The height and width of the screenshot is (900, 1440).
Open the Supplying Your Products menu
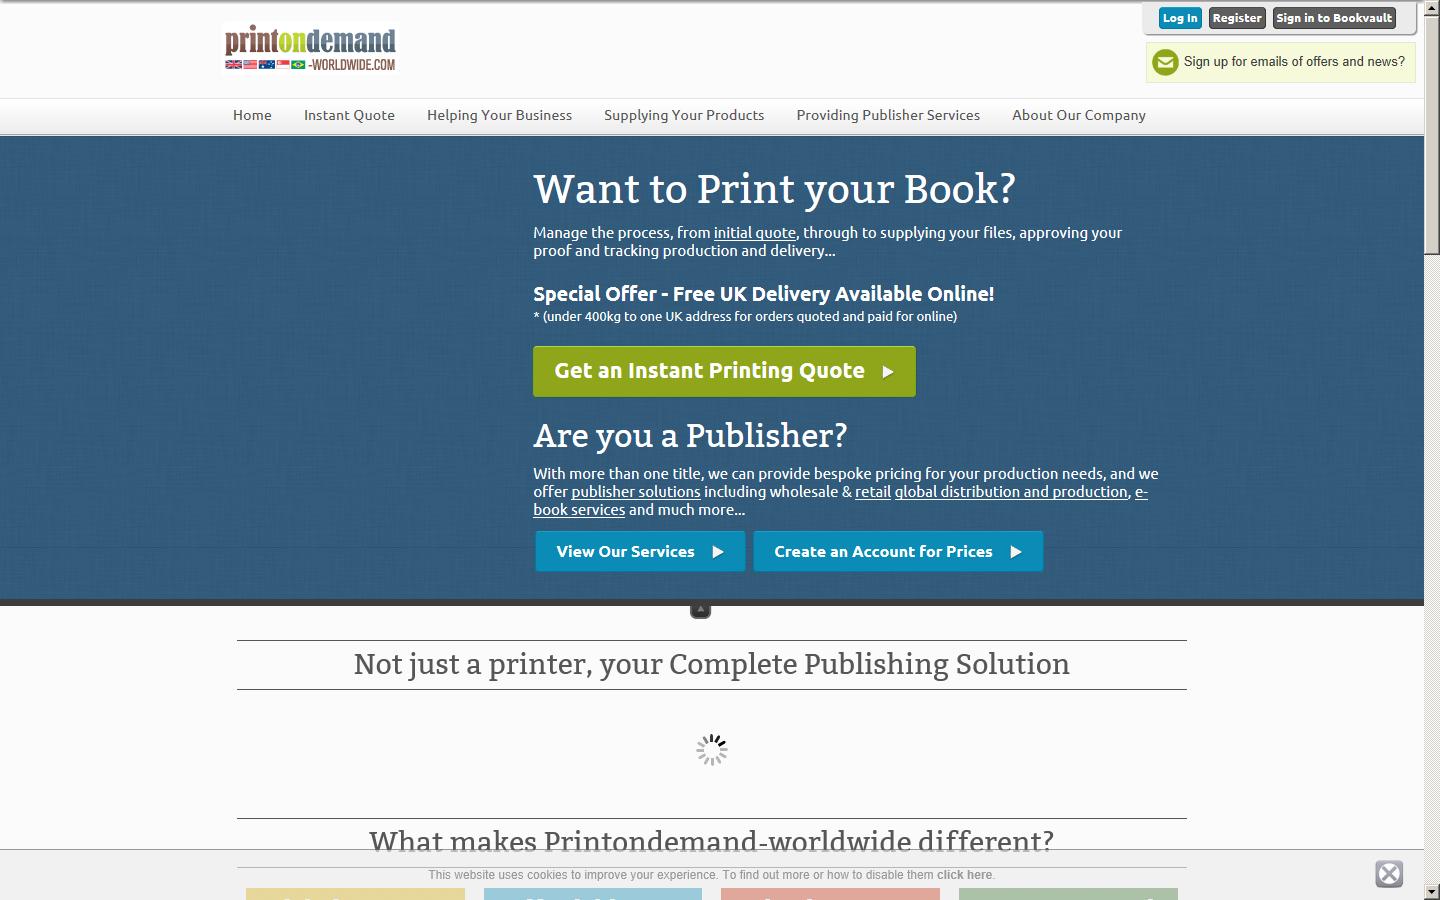point(683,115)
